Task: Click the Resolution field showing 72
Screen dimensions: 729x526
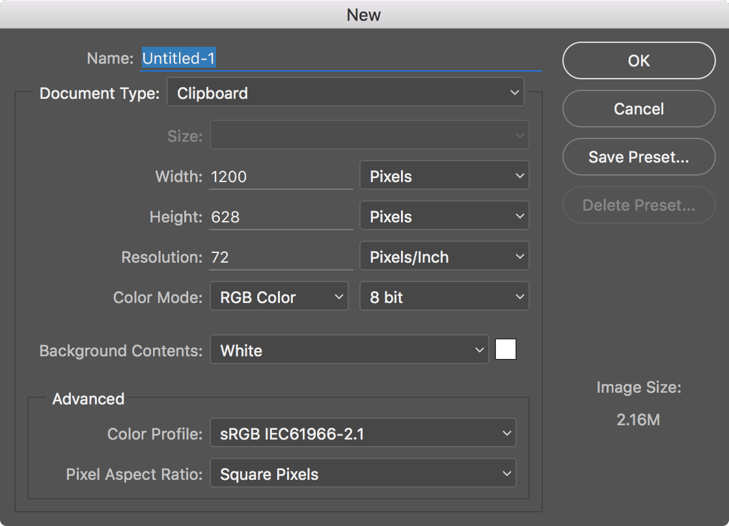Action: pyautogui.click(x=280, y=257)
